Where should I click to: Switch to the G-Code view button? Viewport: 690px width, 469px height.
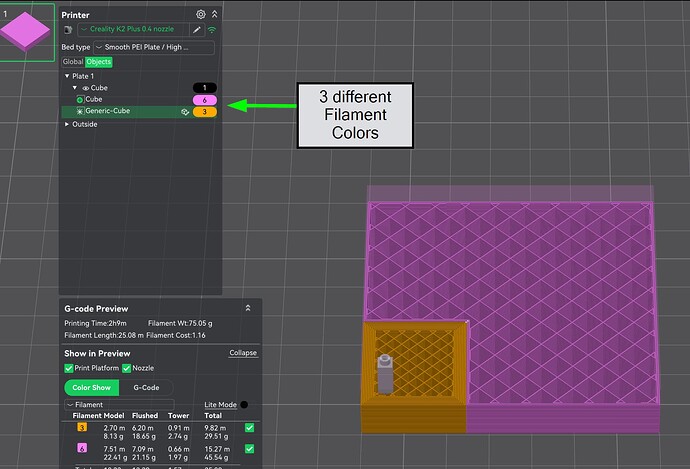pos(146,388)
